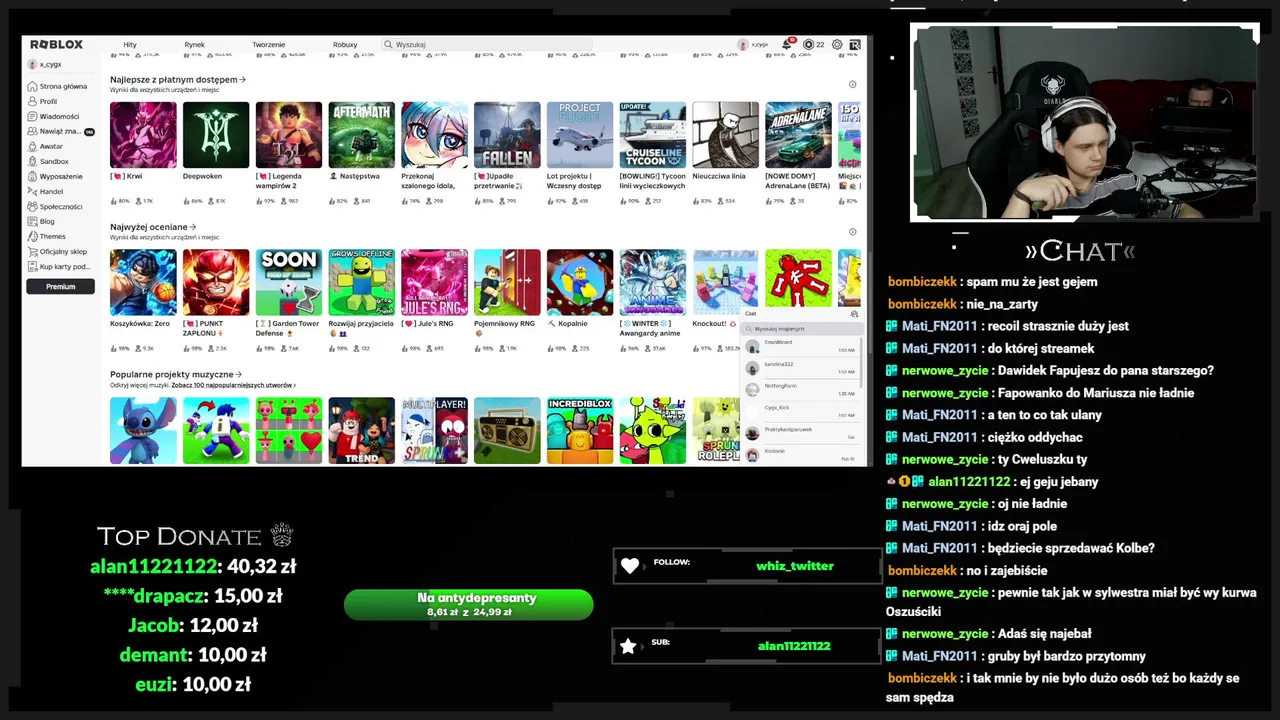This screenshot has width=1280, height=720.
Task: Open Sandbox from the sidebar
Action: 48,161
